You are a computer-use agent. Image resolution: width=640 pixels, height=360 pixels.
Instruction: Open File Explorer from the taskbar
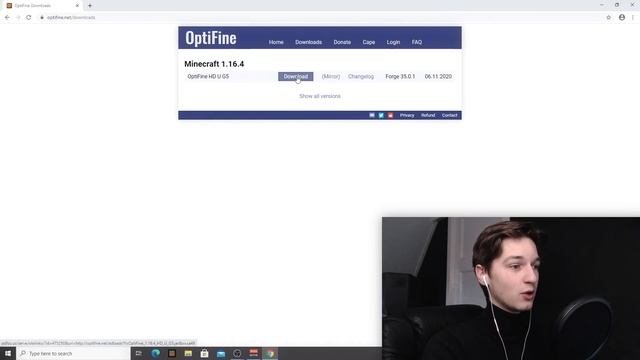pos(188,353)
